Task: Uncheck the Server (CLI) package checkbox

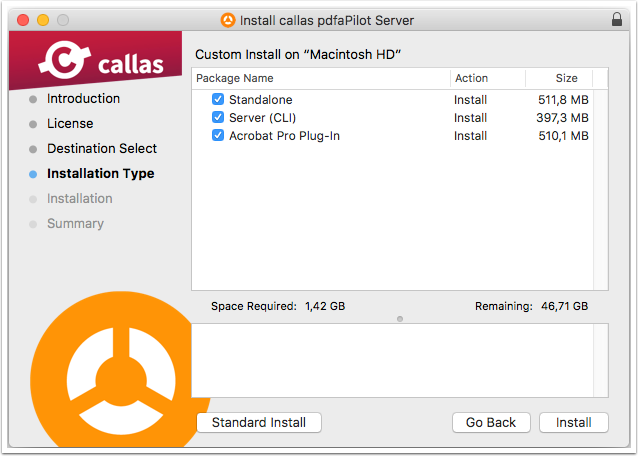Action: (218, 117)
